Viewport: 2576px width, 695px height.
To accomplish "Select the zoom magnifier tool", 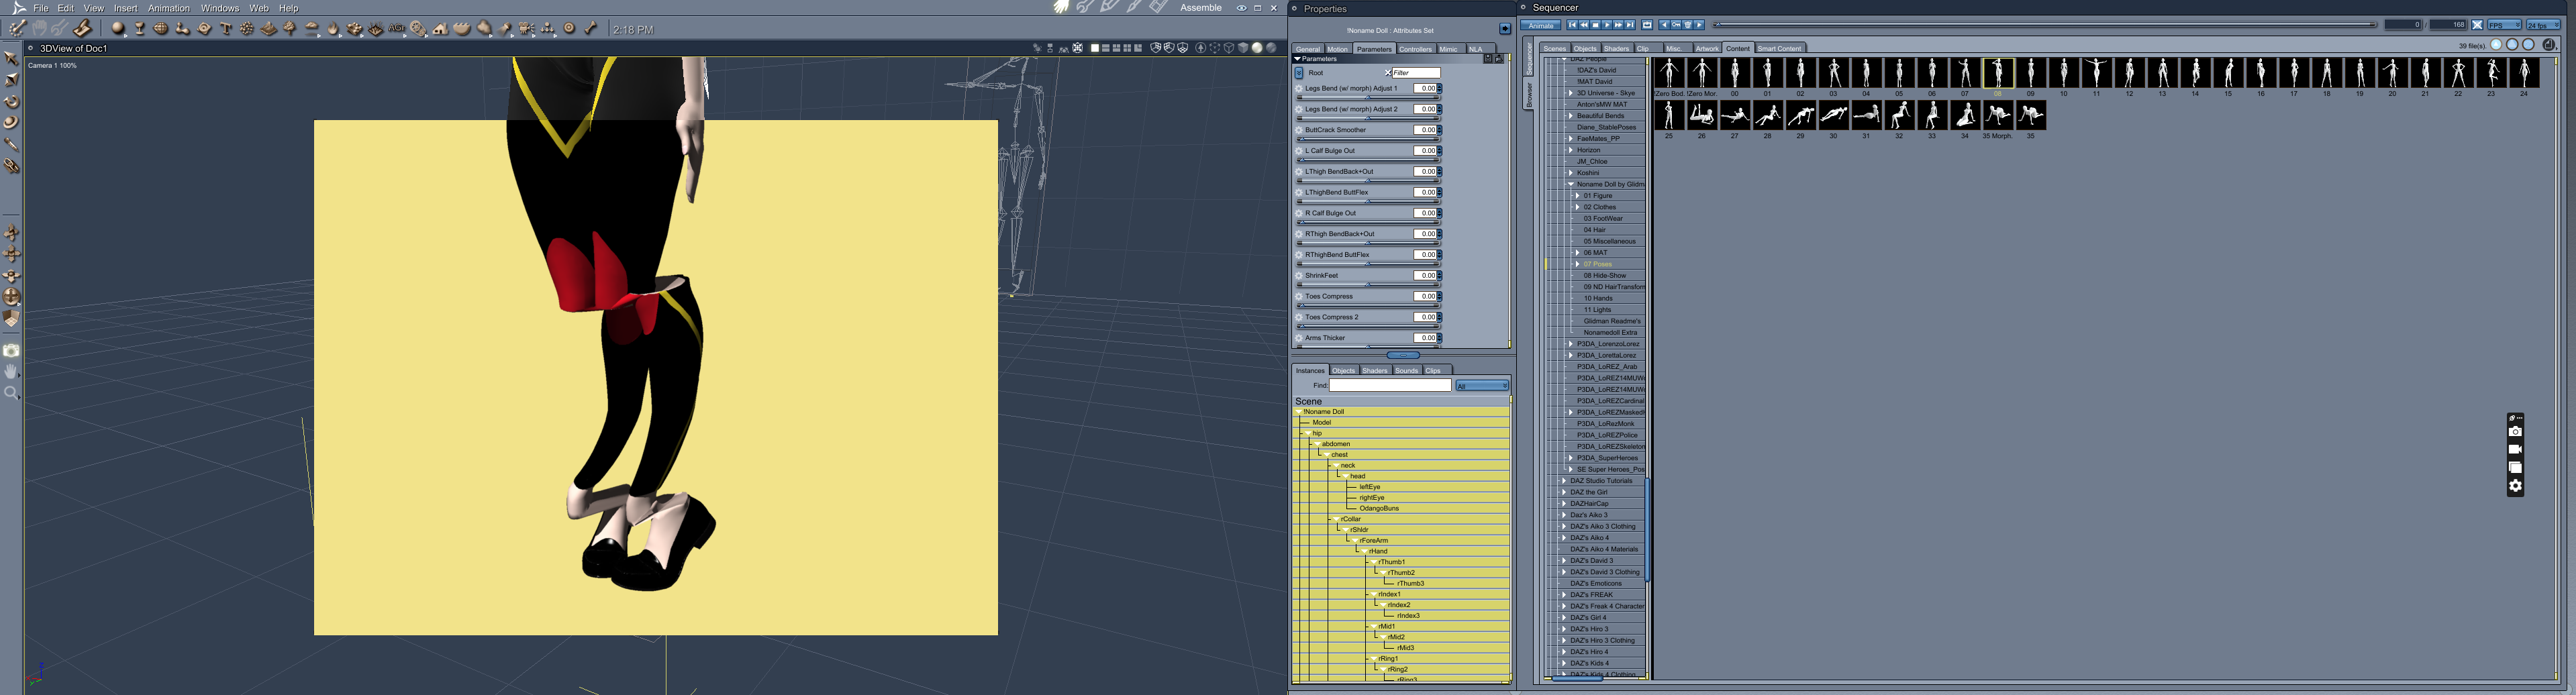I will tap(11, 393).
